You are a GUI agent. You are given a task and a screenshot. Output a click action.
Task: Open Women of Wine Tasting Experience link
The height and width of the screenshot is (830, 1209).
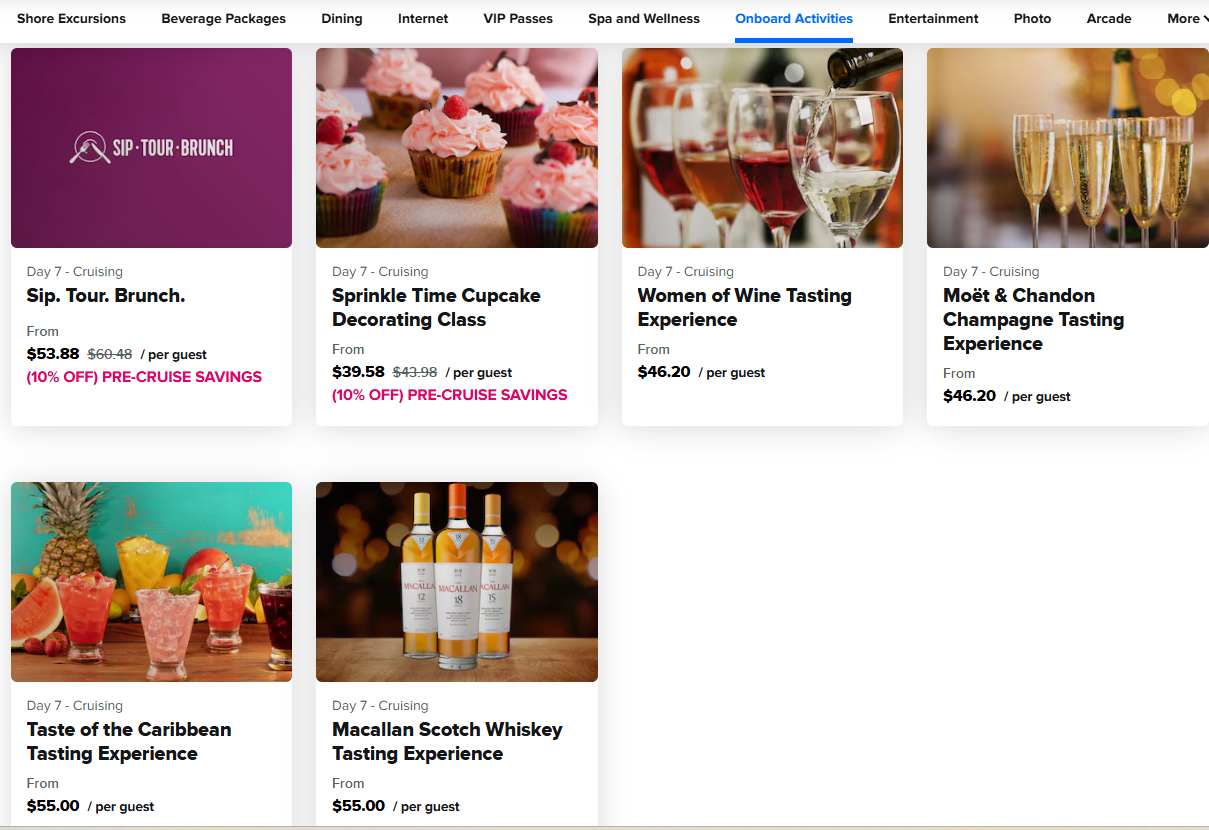tap(744, 308)
